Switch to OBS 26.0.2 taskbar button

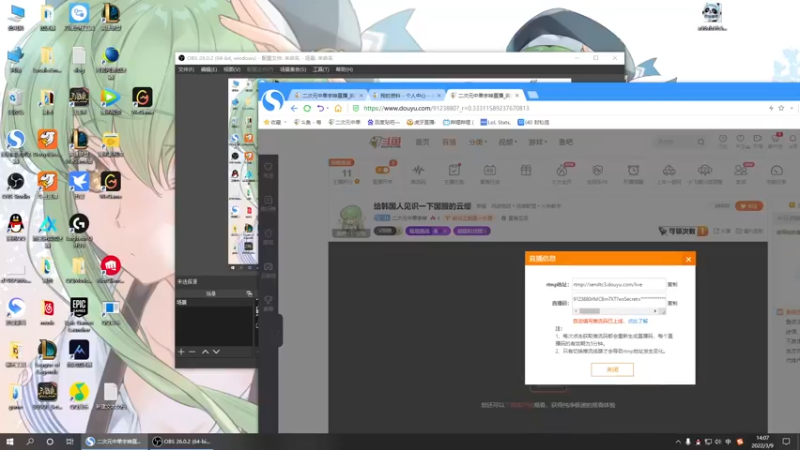(x=181, y=442)
